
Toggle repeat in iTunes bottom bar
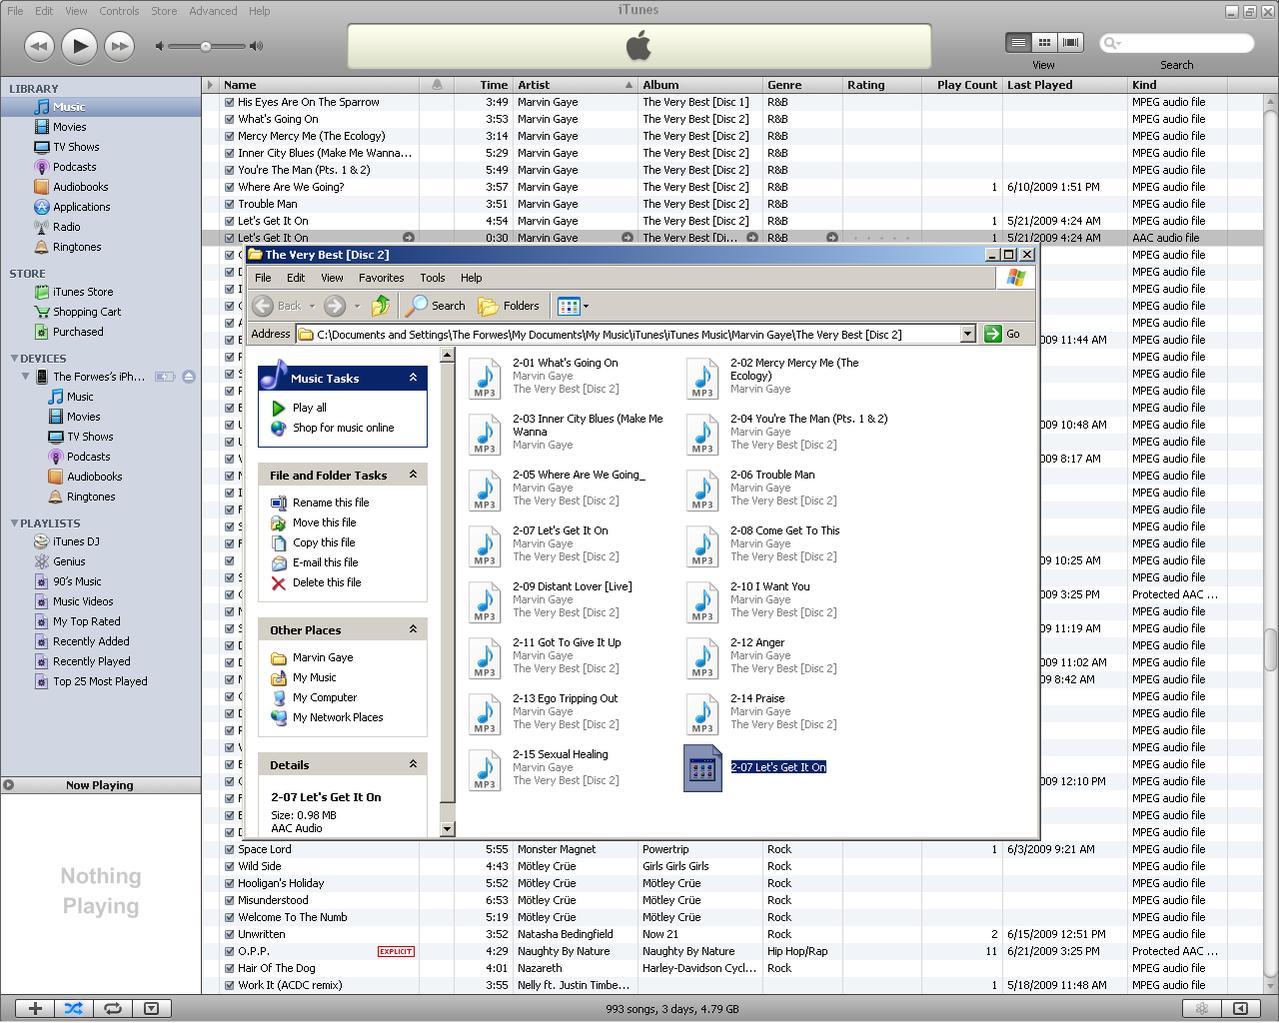112,1008
